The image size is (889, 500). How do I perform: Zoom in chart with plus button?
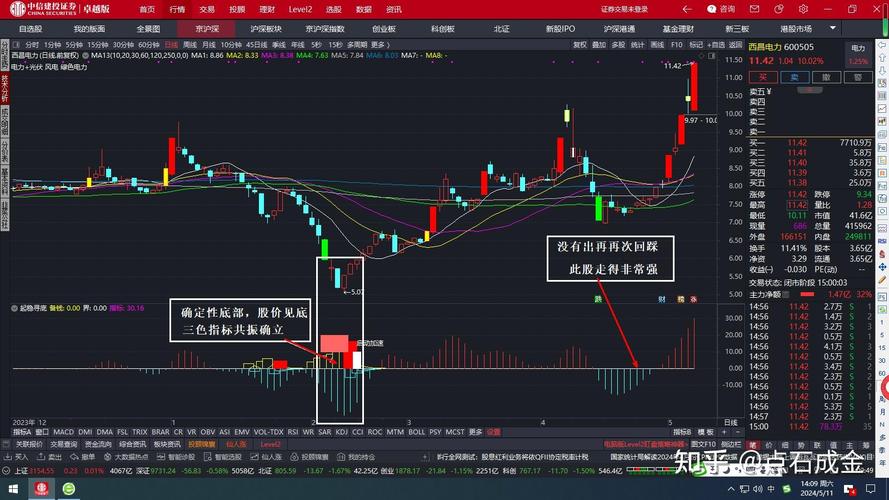tap(723, 432)
